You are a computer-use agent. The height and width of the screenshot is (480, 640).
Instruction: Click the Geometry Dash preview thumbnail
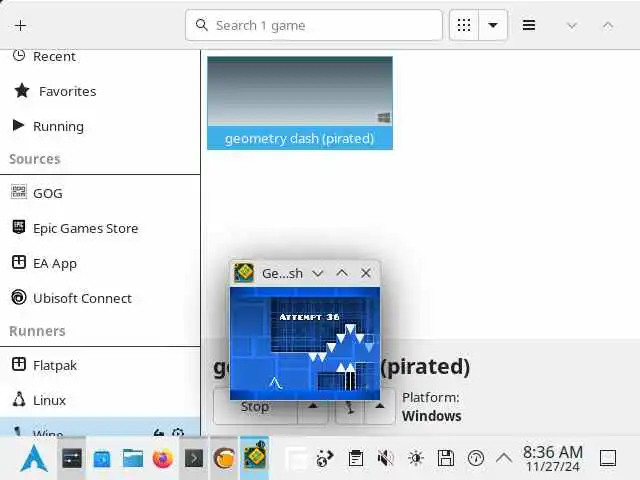305,343
